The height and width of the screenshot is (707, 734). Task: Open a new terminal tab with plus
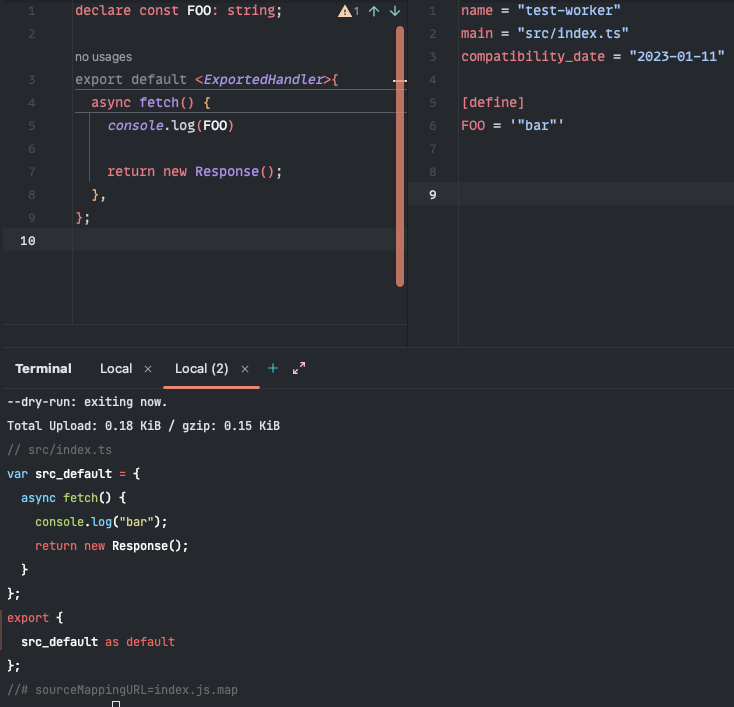tap(273, 368)
